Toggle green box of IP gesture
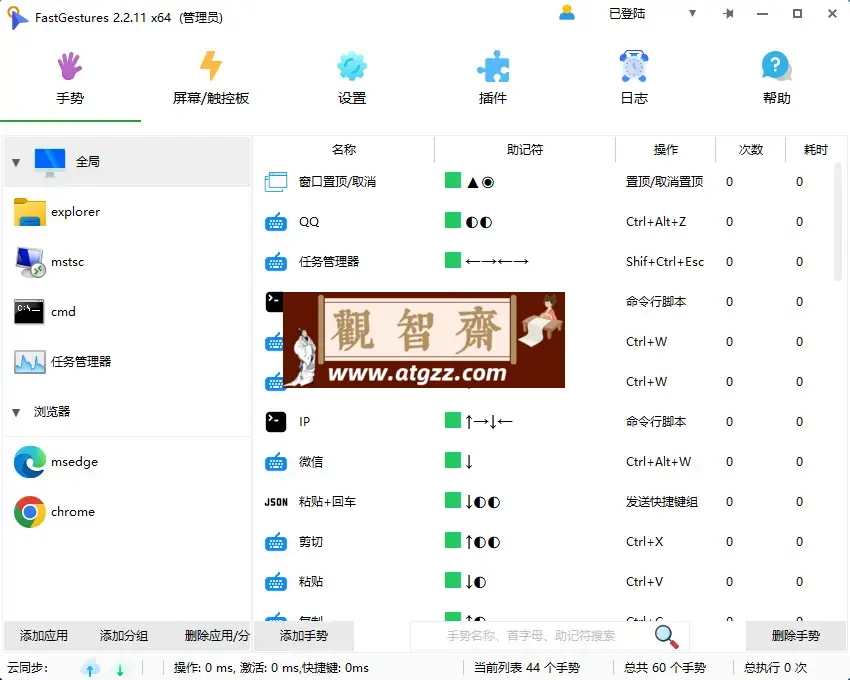Viewport: 850px width, 680px height. [x=453, y=420]
